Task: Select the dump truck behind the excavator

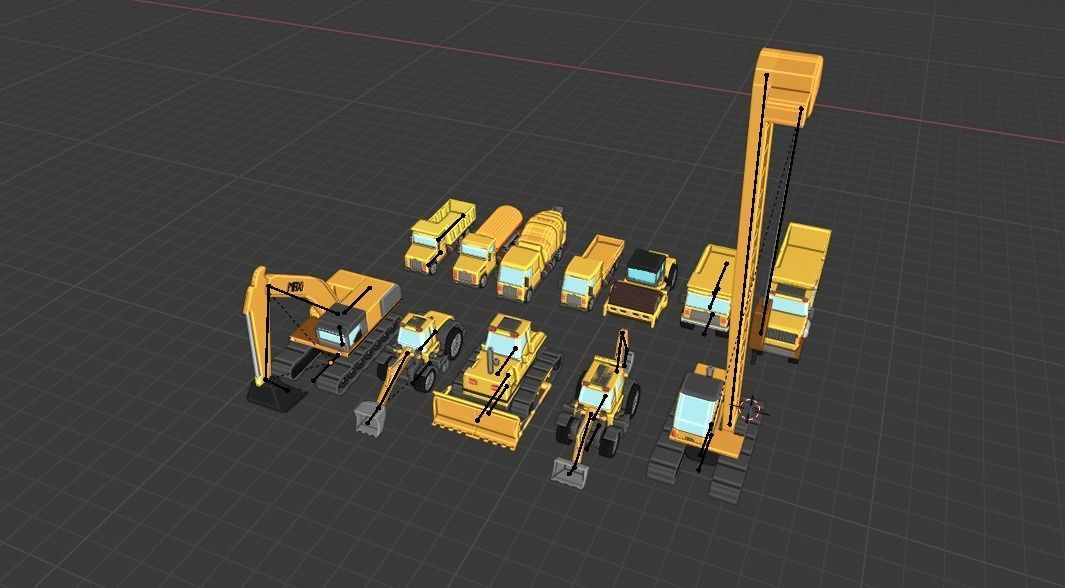Action: tap(439, 236)
